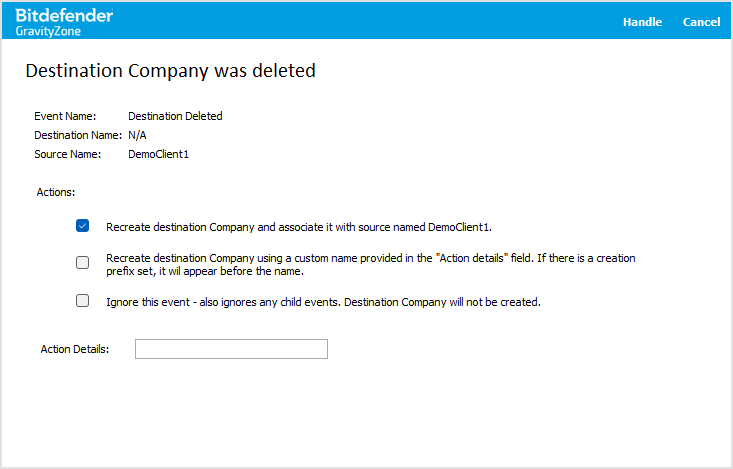Tick the Ignore this event checkbox
This screenshot has width=733, height=469.
(x=83, y=300)
